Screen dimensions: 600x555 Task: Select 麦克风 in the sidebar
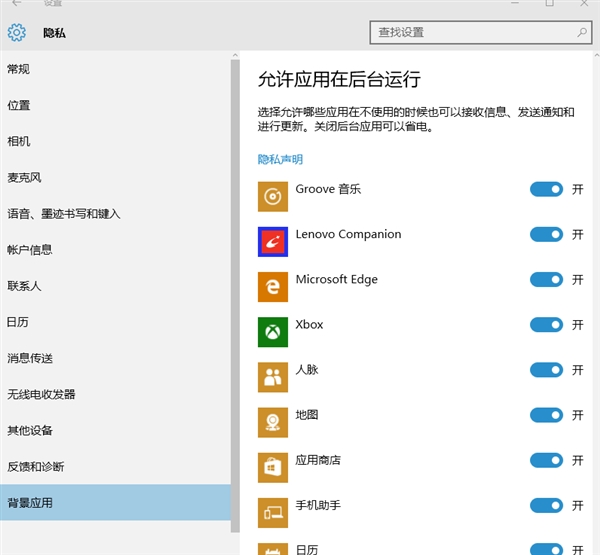tap(24, 177)
